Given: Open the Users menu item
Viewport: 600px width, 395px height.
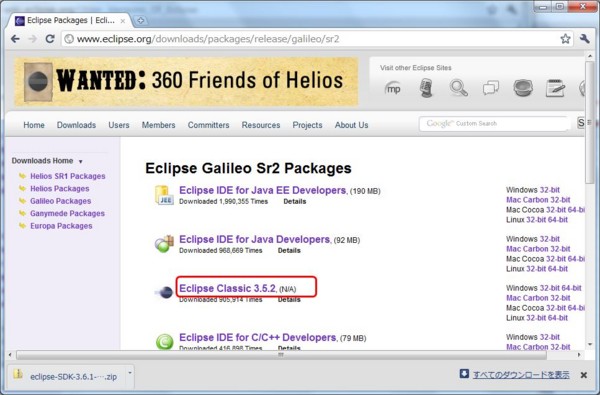Looking at the screenshot, I should (119, 125).
